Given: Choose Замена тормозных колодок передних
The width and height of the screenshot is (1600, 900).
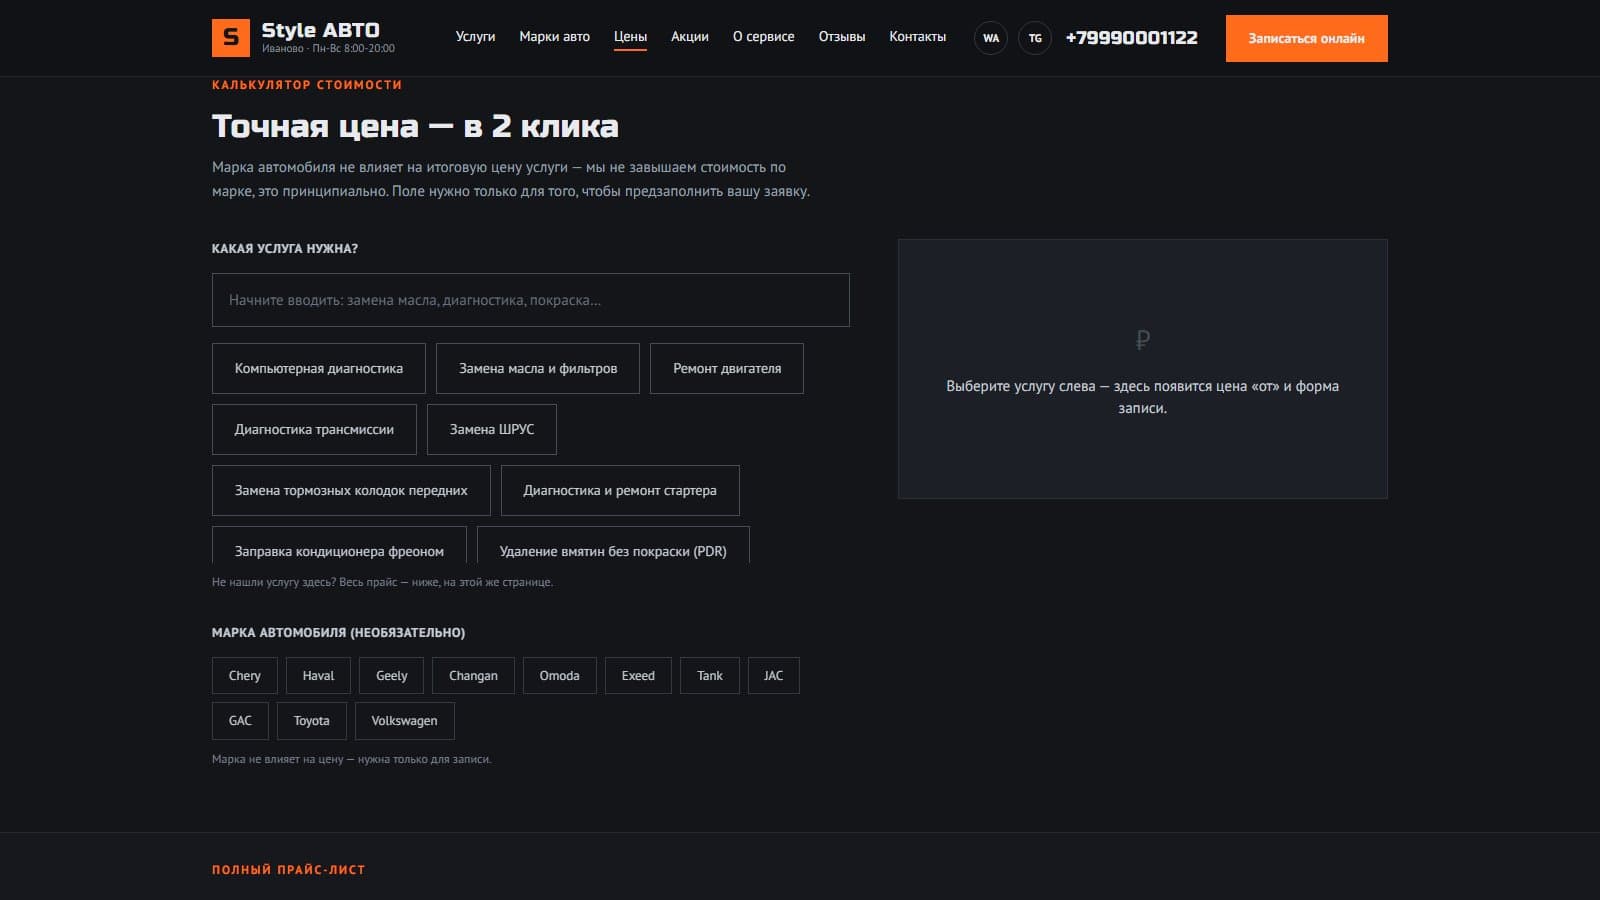Looking at the screenshot, I should click(x=351, y=491).
